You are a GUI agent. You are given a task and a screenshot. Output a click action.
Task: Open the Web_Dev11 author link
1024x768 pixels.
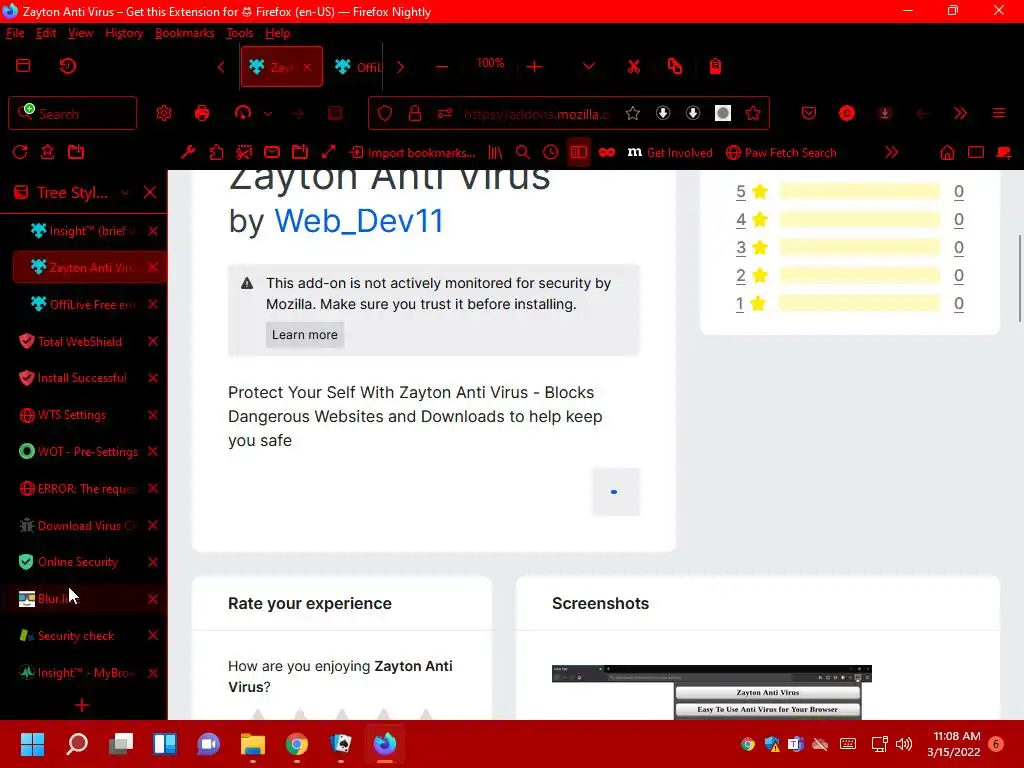359,221
